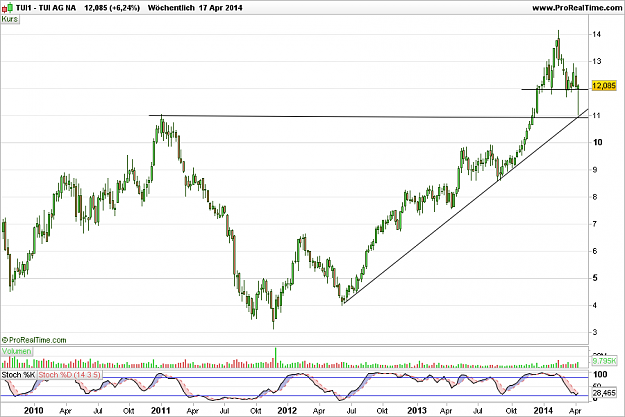625x417 pixels.
Task: Select the short horizontal line near 12
Action: click(555, 89)
